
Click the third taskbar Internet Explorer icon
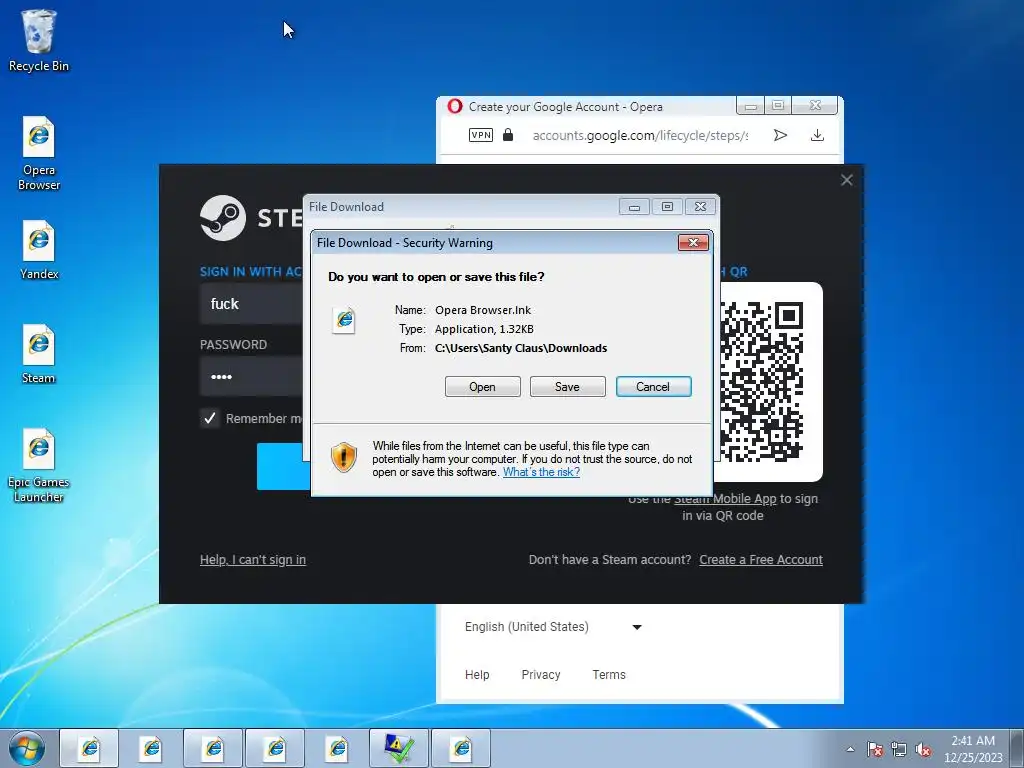[214, 748]
